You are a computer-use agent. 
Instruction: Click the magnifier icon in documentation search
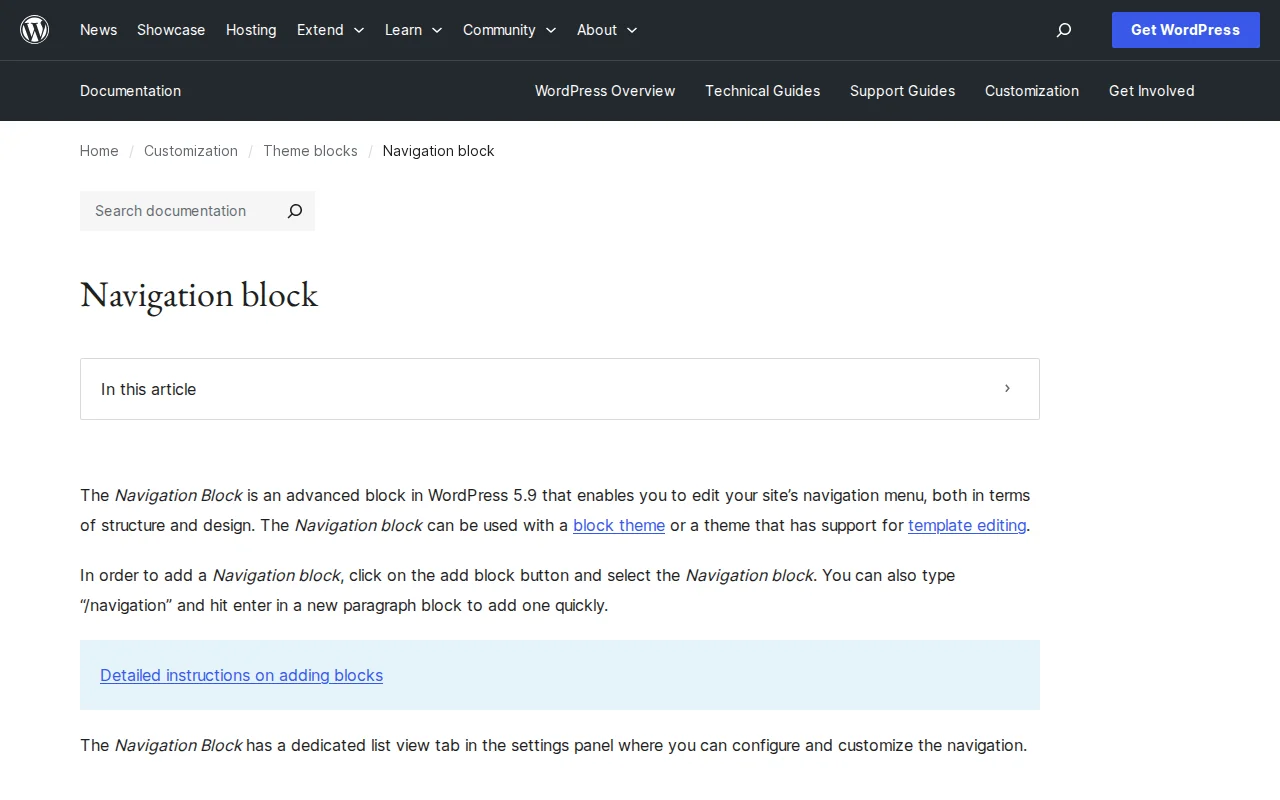(x=294, y=211)
